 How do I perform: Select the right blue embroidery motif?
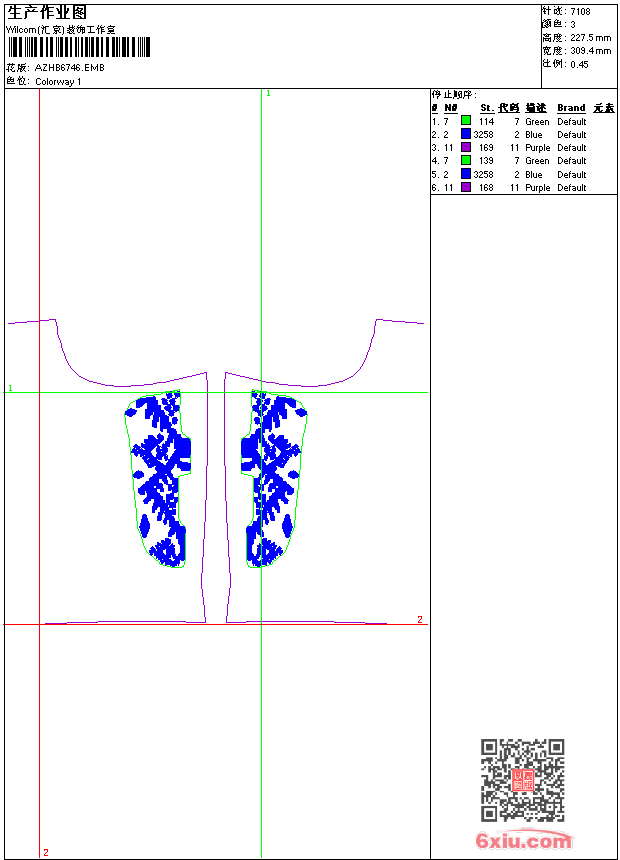click(x=274, y=479)
